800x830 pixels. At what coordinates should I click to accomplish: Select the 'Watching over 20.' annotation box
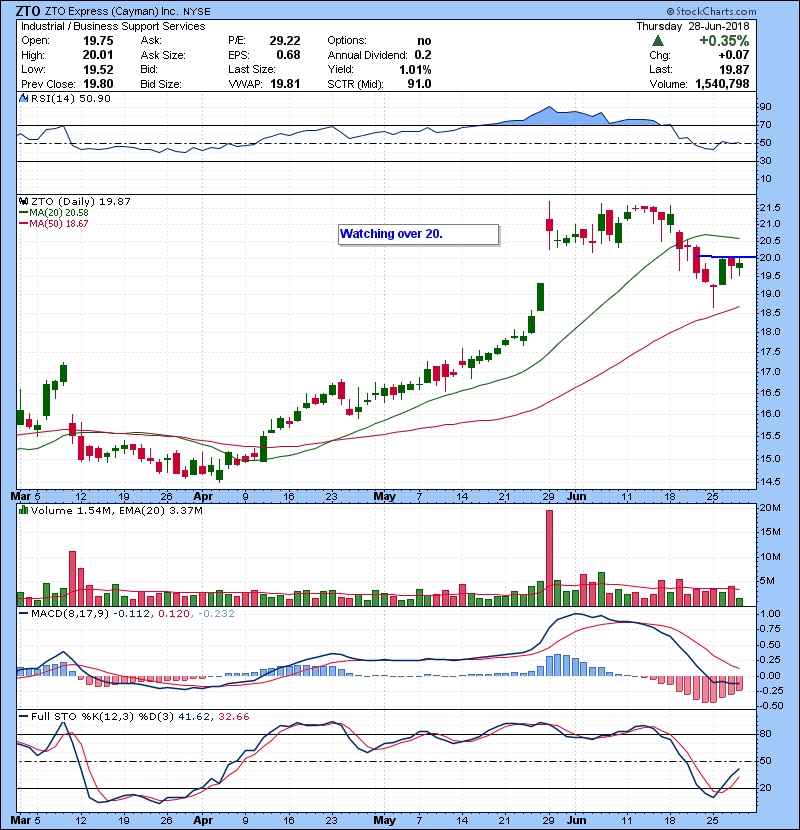coord(417,235)
